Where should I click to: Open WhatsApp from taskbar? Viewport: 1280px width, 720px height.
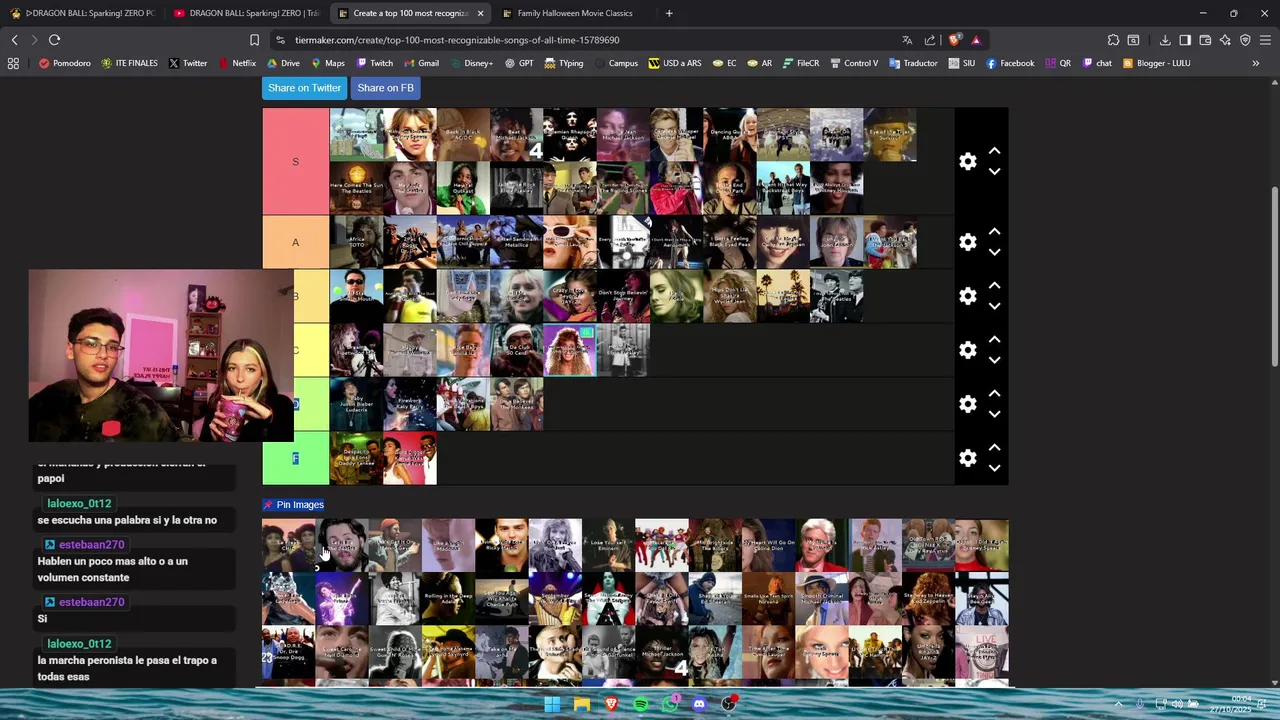(x=670, y=704)
